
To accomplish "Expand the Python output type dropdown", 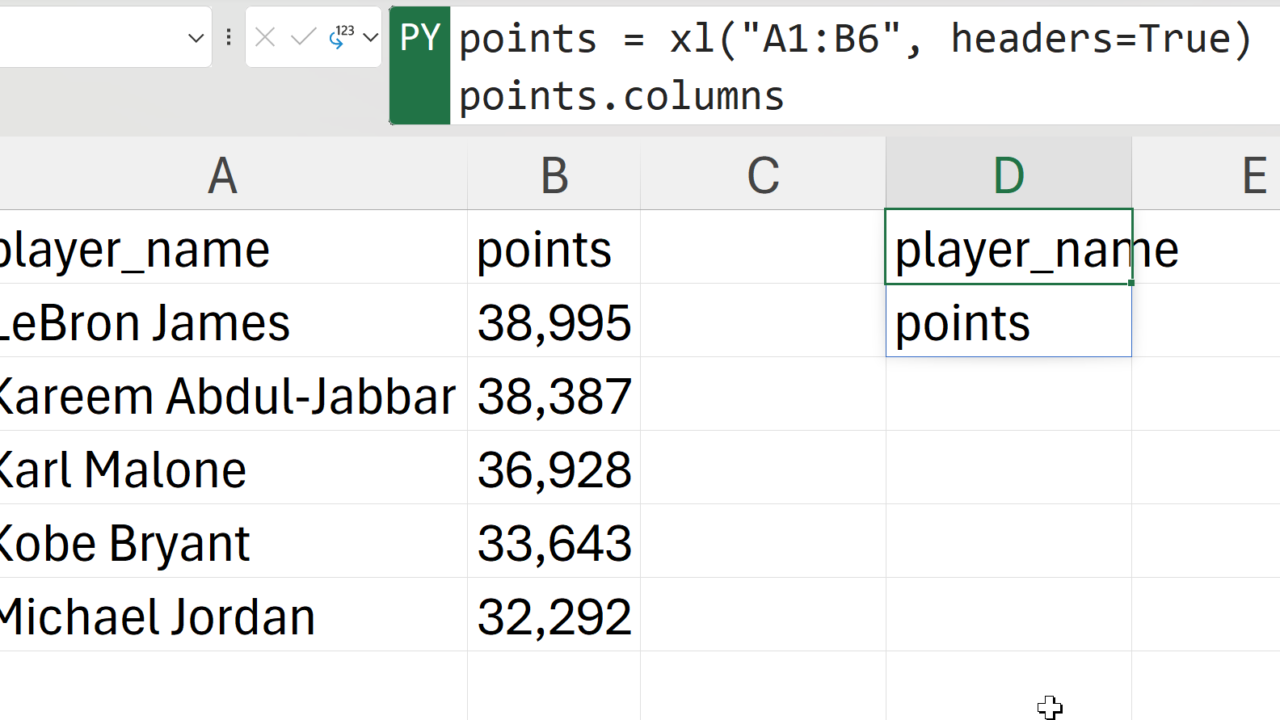I will click(371, 38).
